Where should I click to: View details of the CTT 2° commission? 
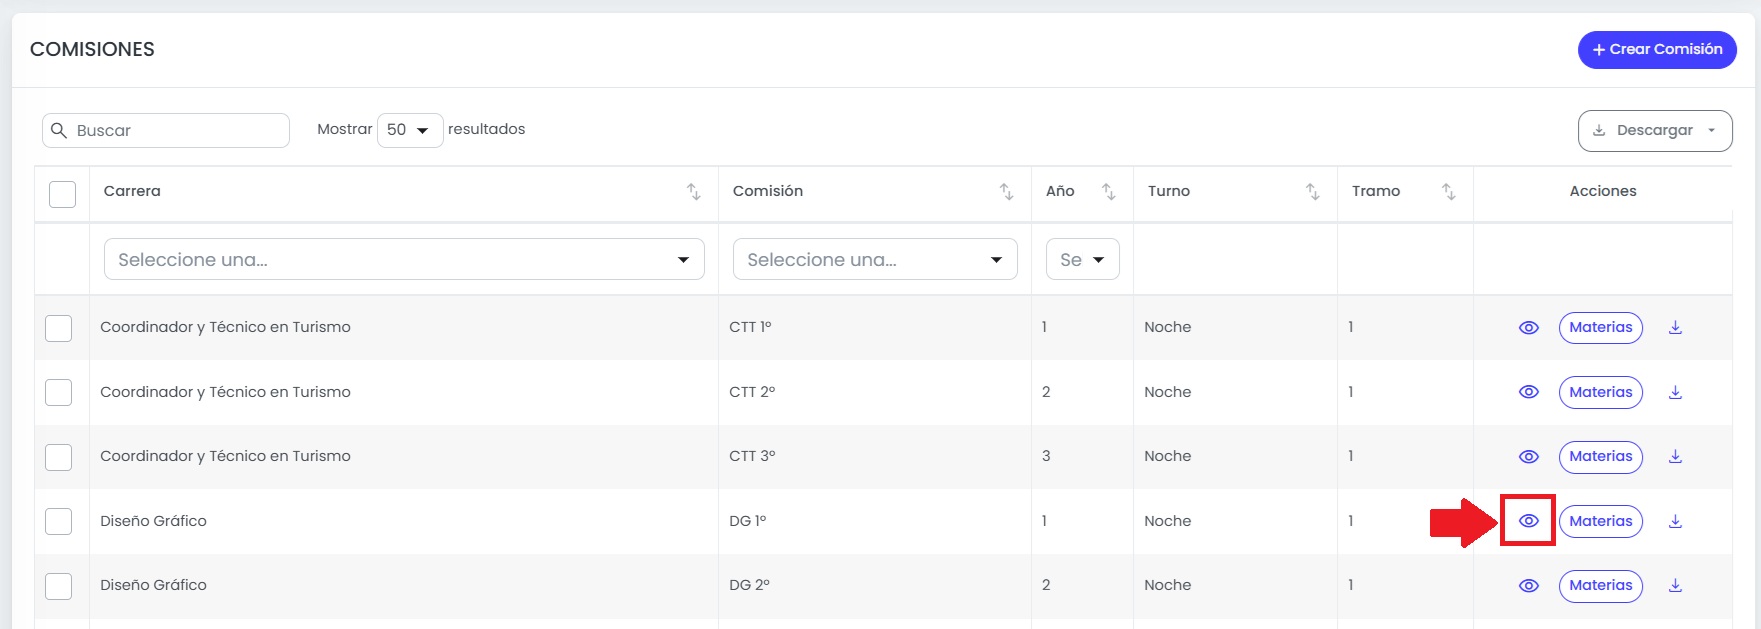[x=1528, y=392]
